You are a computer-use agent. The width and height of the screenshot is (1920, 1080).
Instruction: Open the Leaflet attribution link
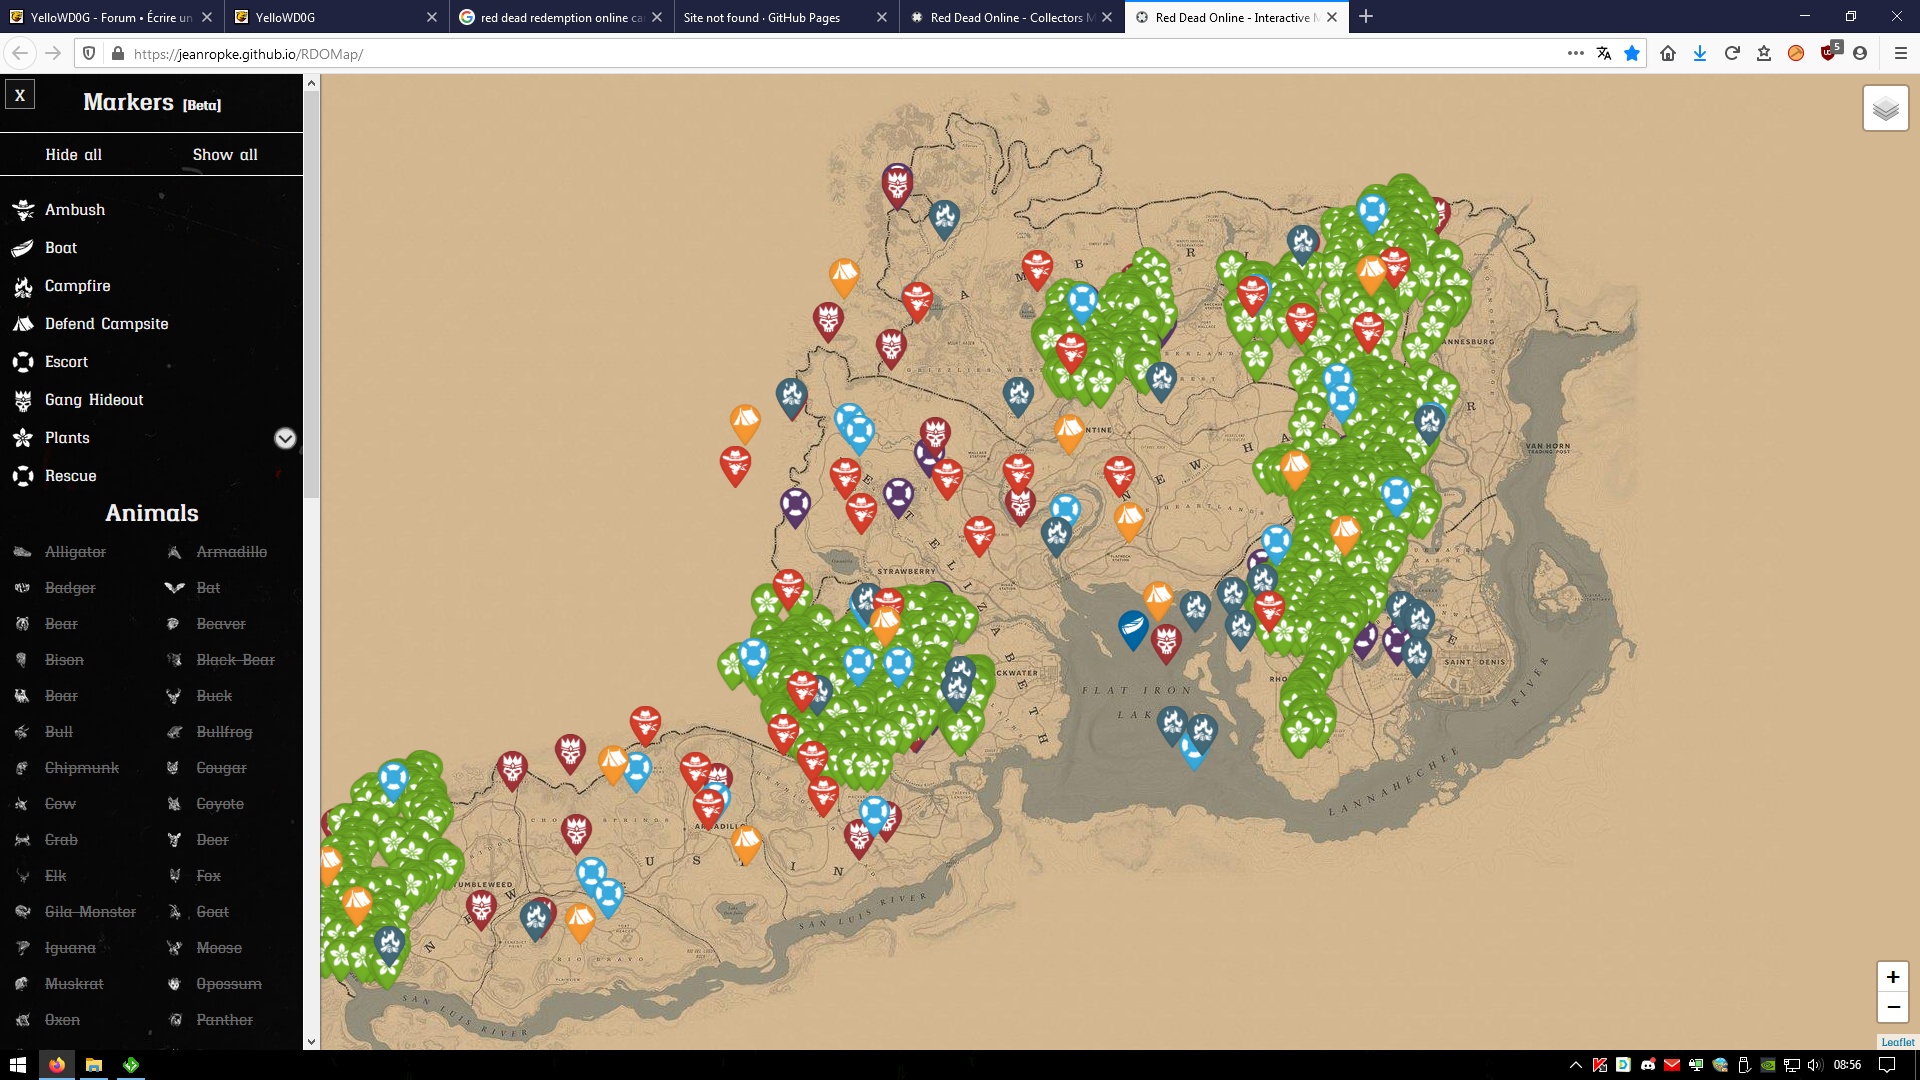[1897, 1042]
